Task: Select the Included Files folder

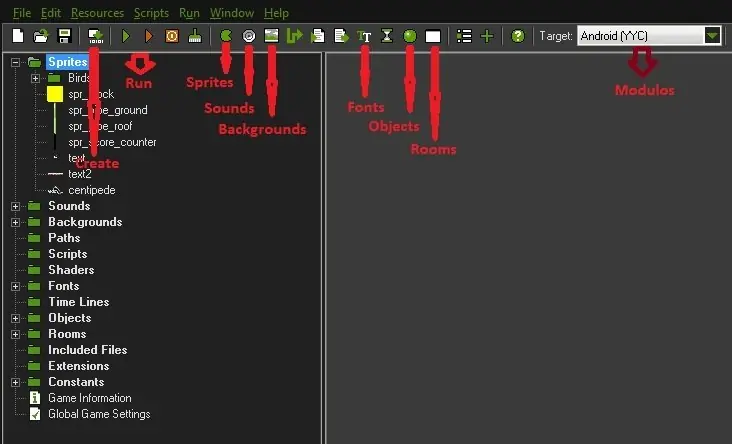Action: click(x=87, y=350)
